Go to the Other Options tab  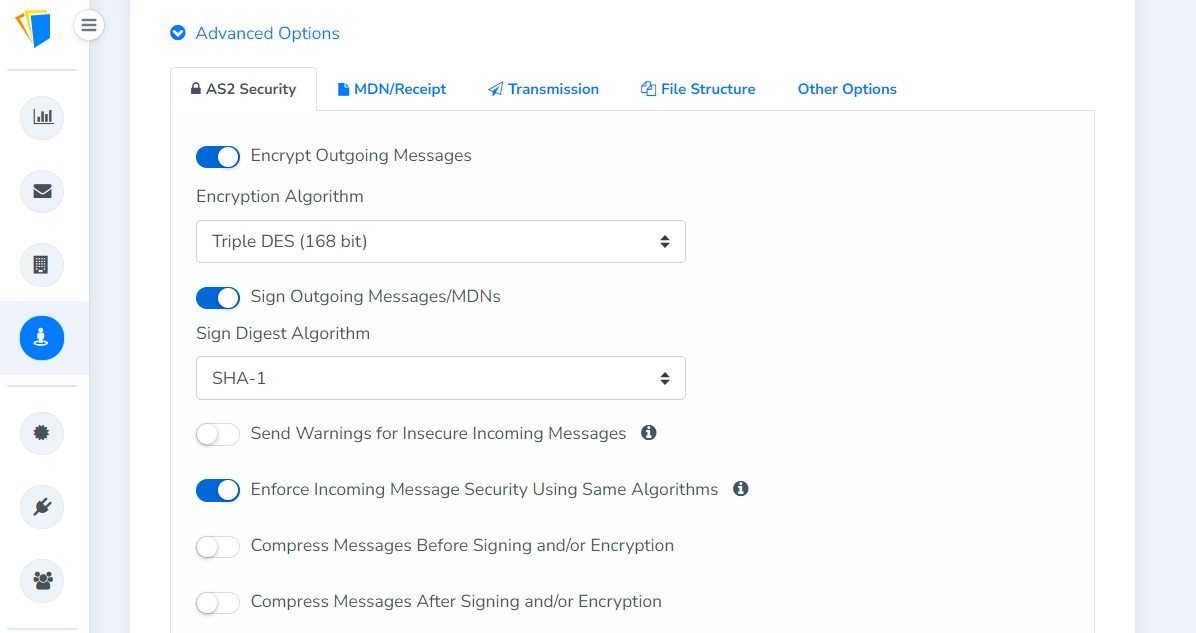[x=847, y=89]
